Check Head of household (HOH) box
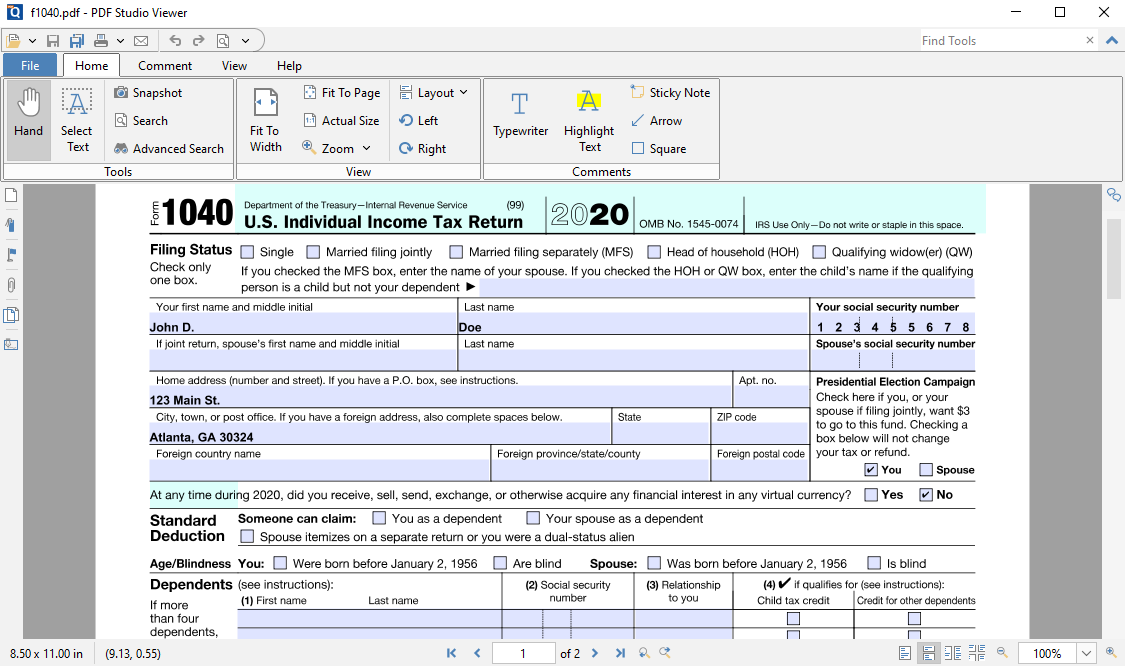 654,252
